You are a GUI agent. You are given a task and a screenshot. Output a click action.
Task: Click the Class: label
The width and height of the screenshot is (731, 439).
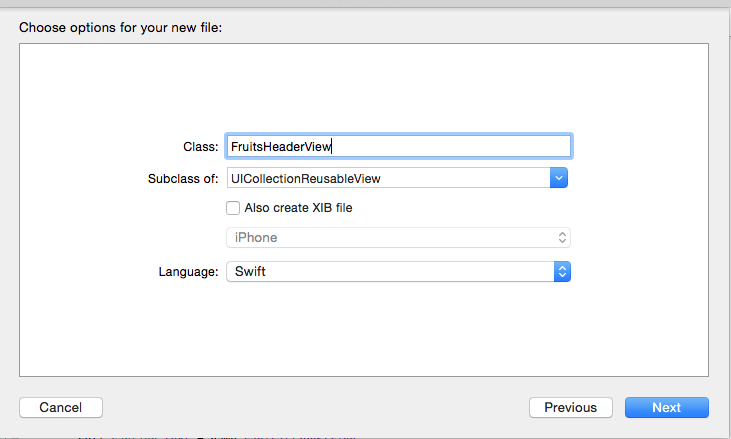[x=200, y=147]
